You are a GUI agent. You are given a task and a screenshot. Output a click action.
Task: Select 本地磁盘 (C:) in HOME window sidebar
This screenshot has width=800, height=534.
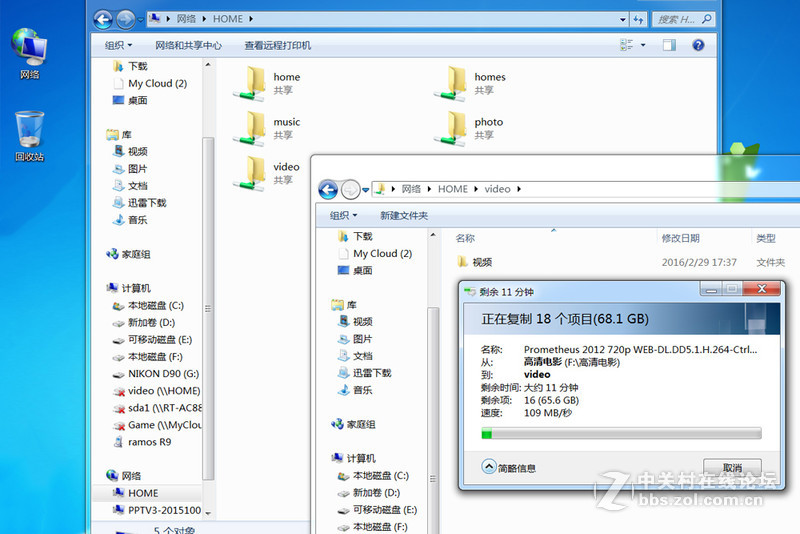(148, 306)
